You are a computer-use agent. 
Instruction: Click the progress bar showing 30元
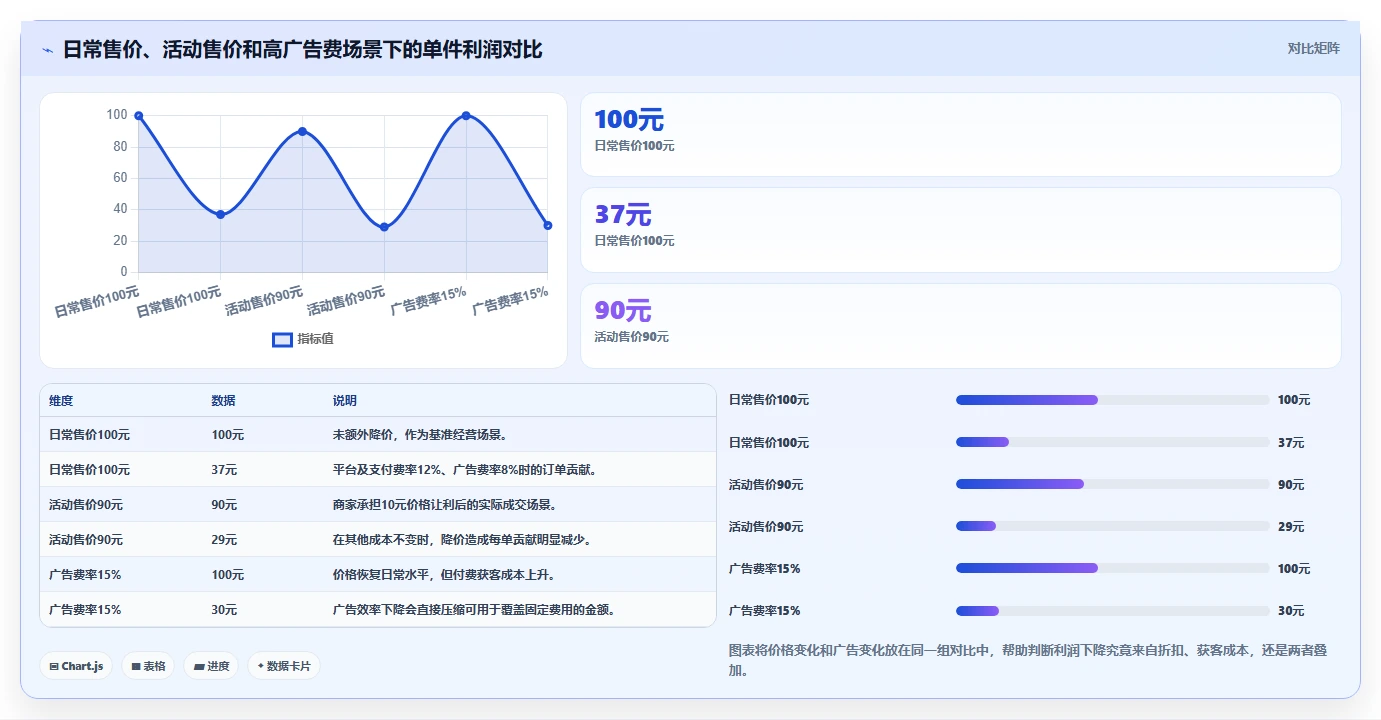pos(1112,610)
